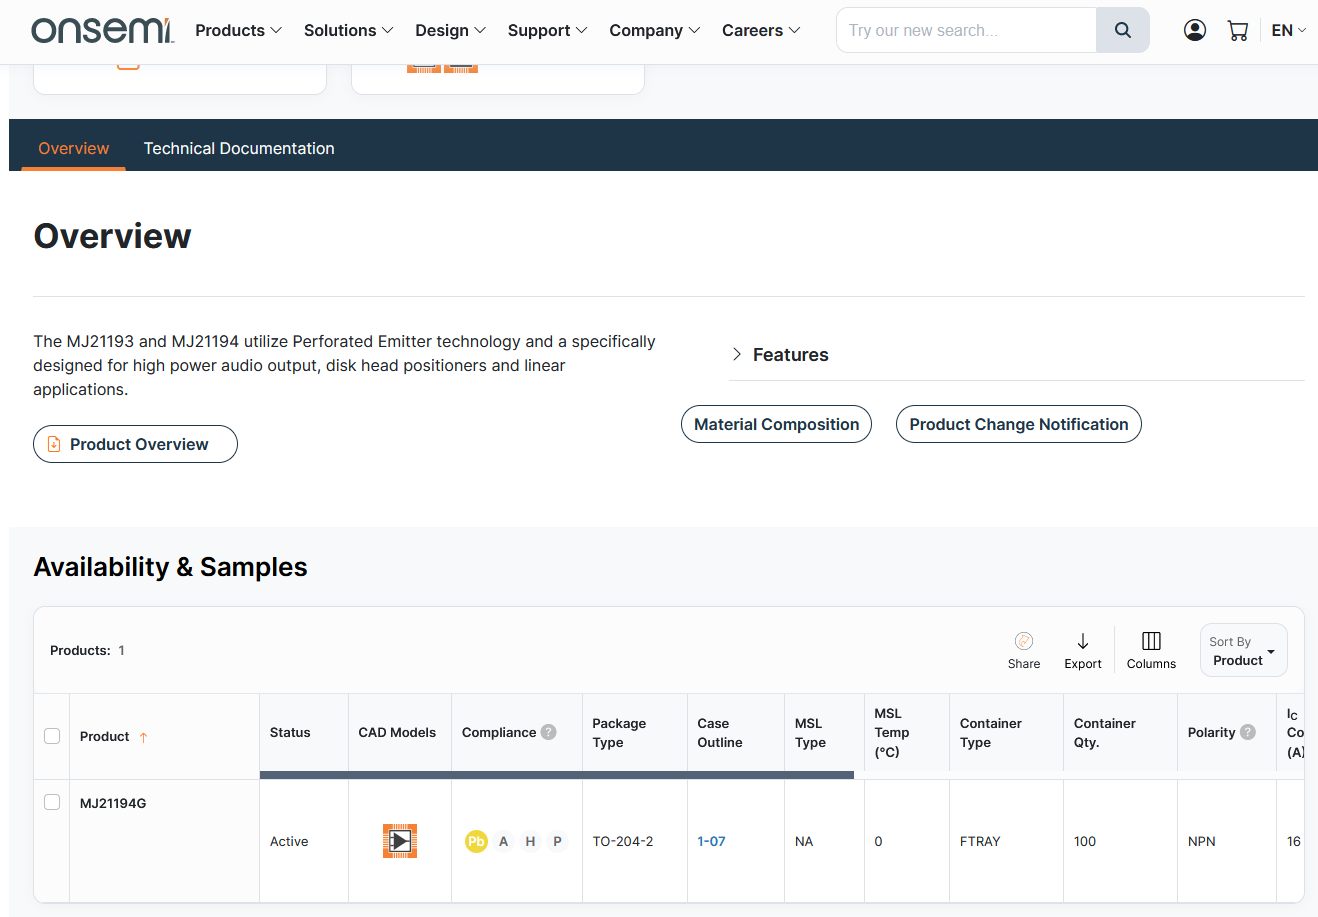Open the Columns chooser icon
This screenshot has width=1318, height=917.
pos(1151,641)
